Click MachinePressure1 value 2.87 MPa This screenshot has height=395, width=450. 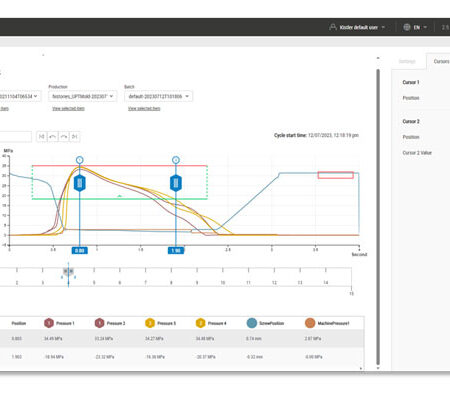[313, 339]
